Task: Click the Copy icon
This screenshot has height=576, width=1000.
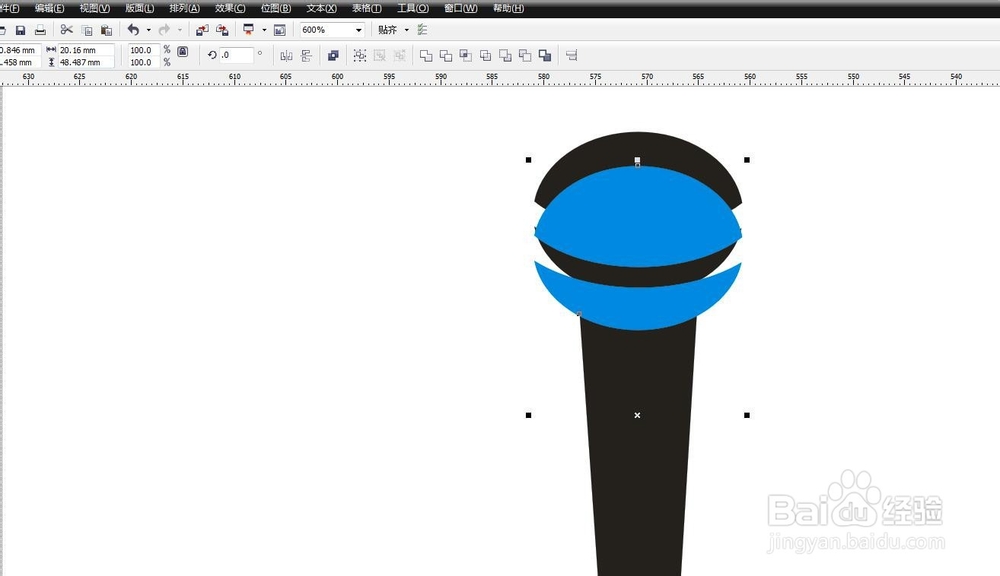Action: coord(87,30)
